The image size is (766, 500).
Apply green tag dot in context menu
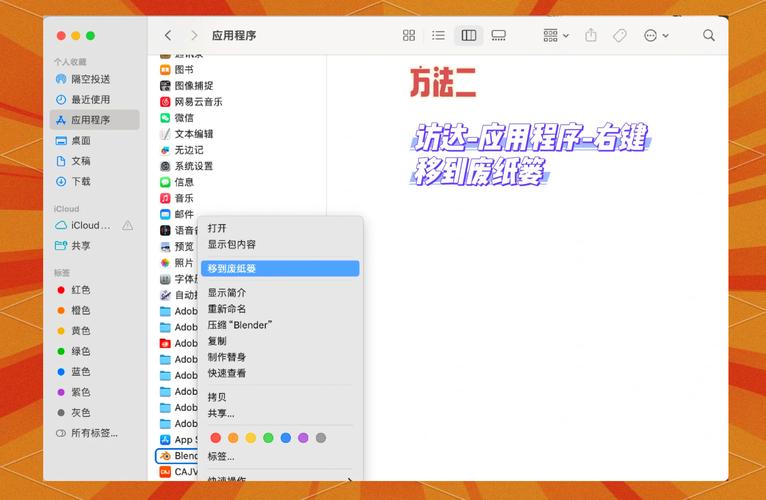coord(268,438)
